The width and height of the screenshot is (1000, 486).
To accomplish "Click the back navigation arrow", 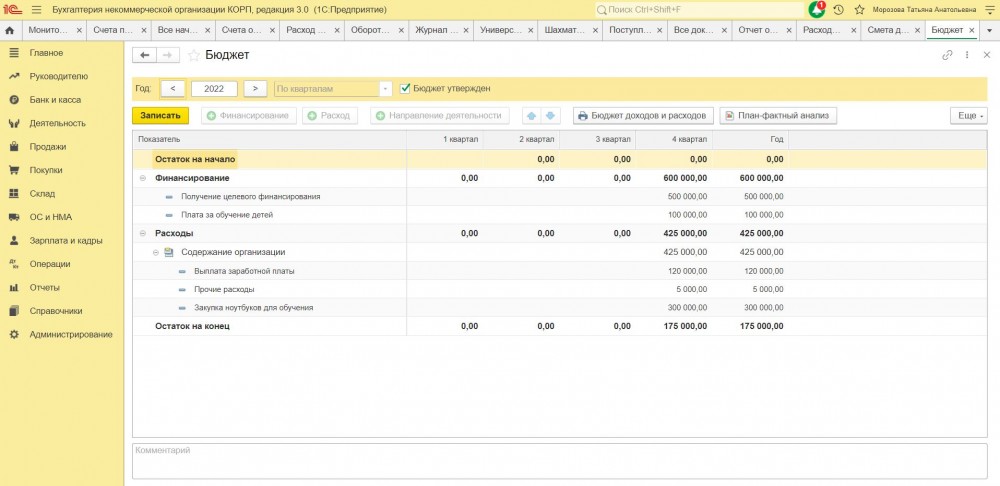I will [x=146, y=55].
